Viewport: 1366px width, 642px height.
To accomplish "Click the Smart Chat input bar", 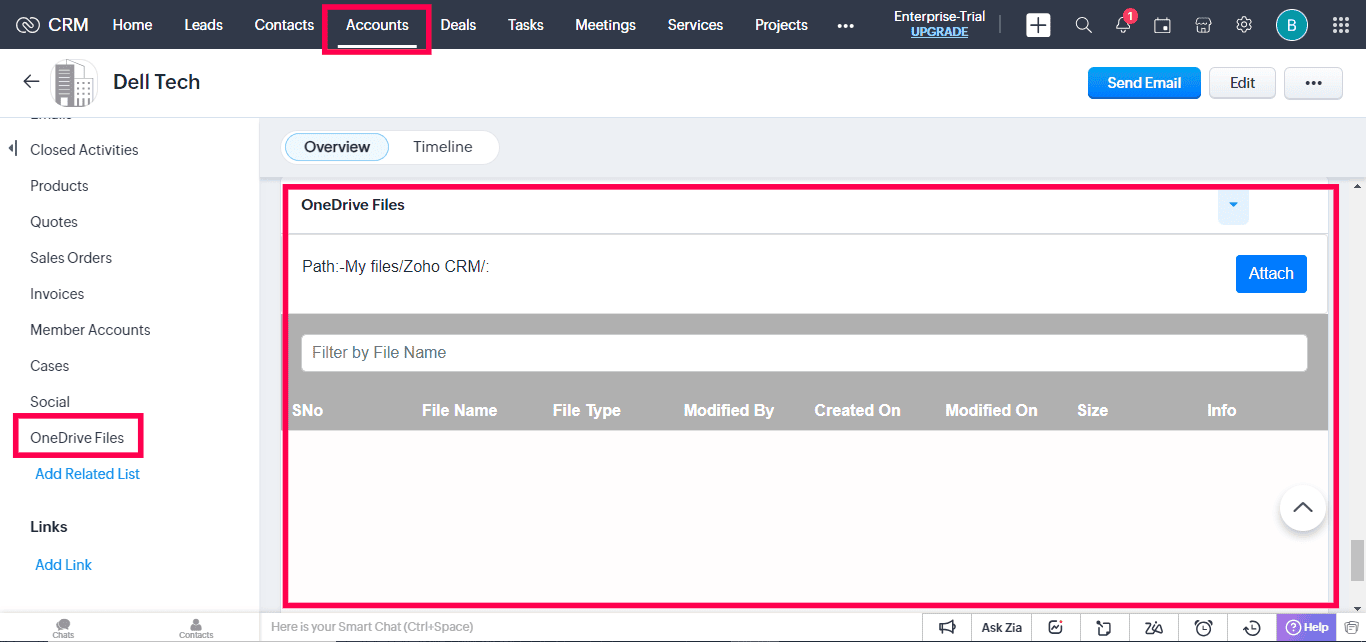I will point(590,627).
